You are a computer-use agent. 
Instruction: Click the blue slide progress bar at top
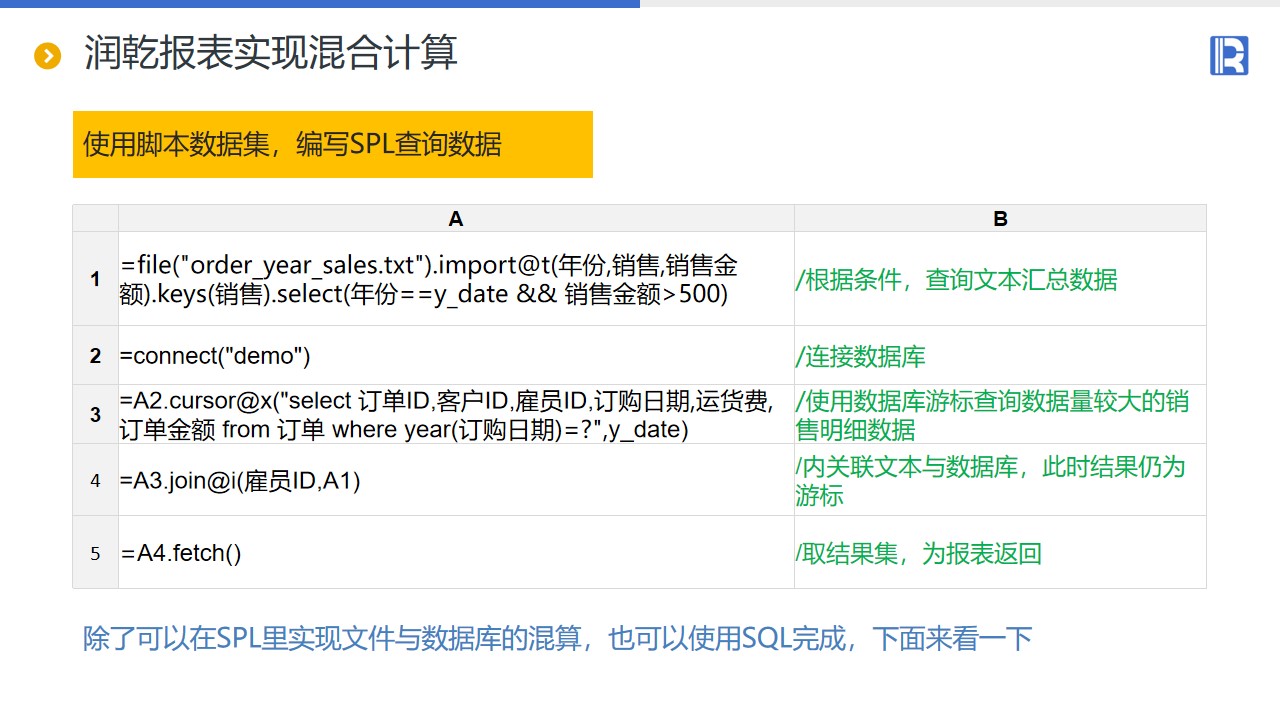coord(320,4)
